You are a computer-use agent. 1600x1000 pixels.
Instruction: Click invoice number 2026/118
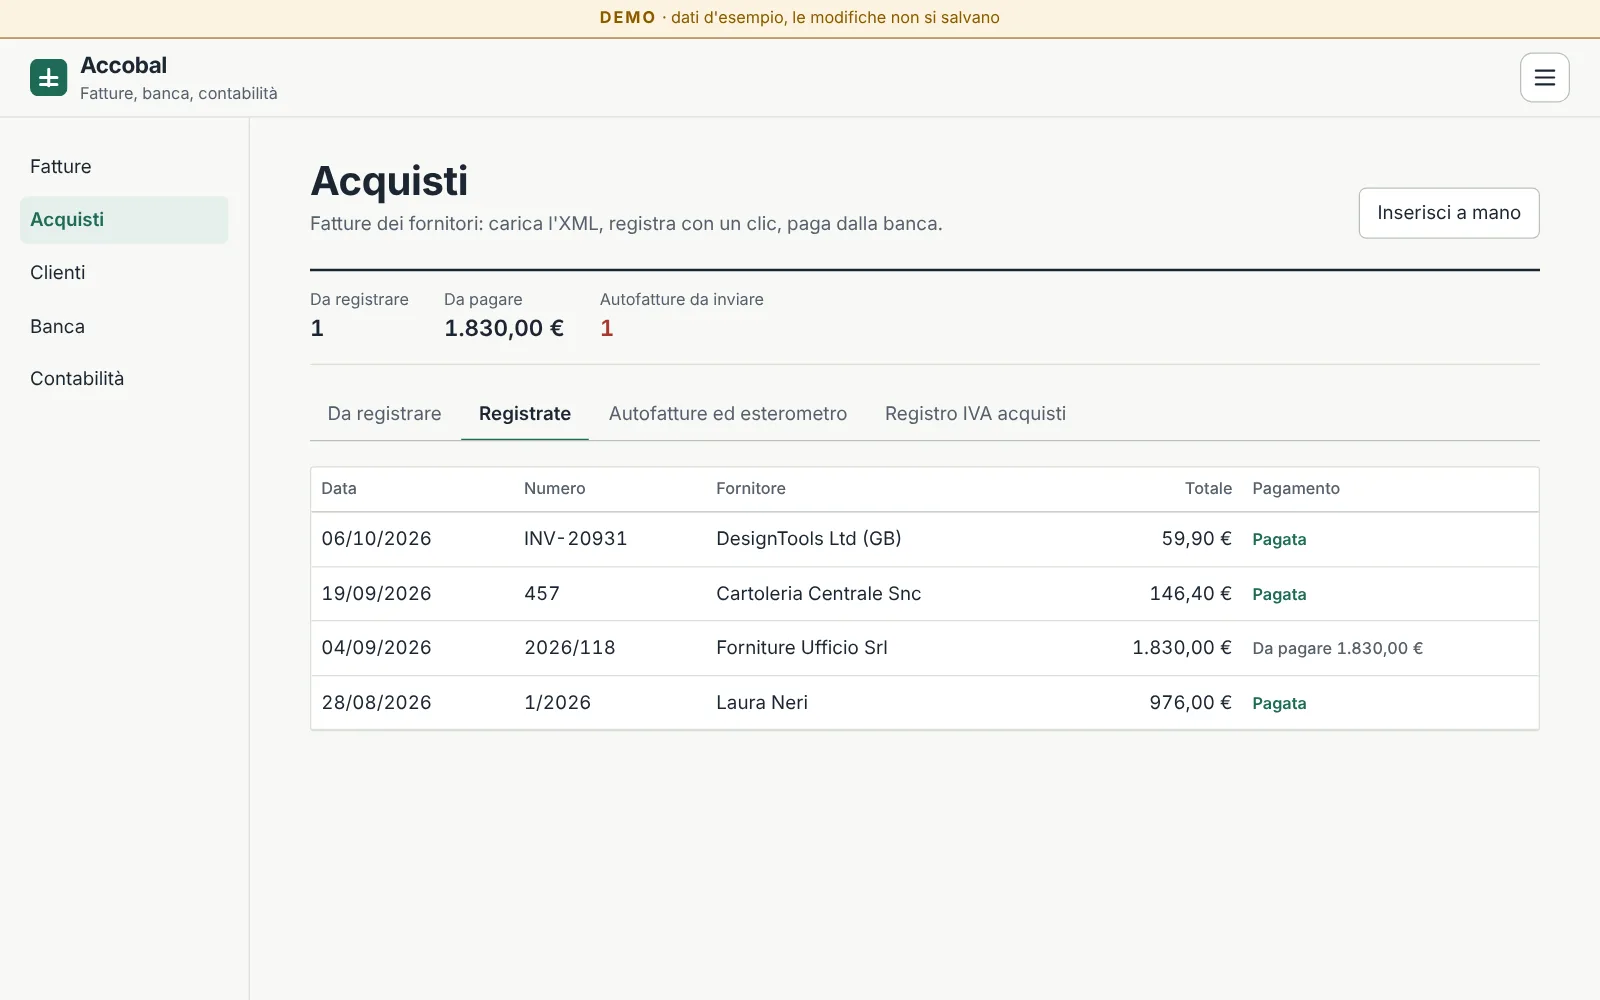(570, 648)
